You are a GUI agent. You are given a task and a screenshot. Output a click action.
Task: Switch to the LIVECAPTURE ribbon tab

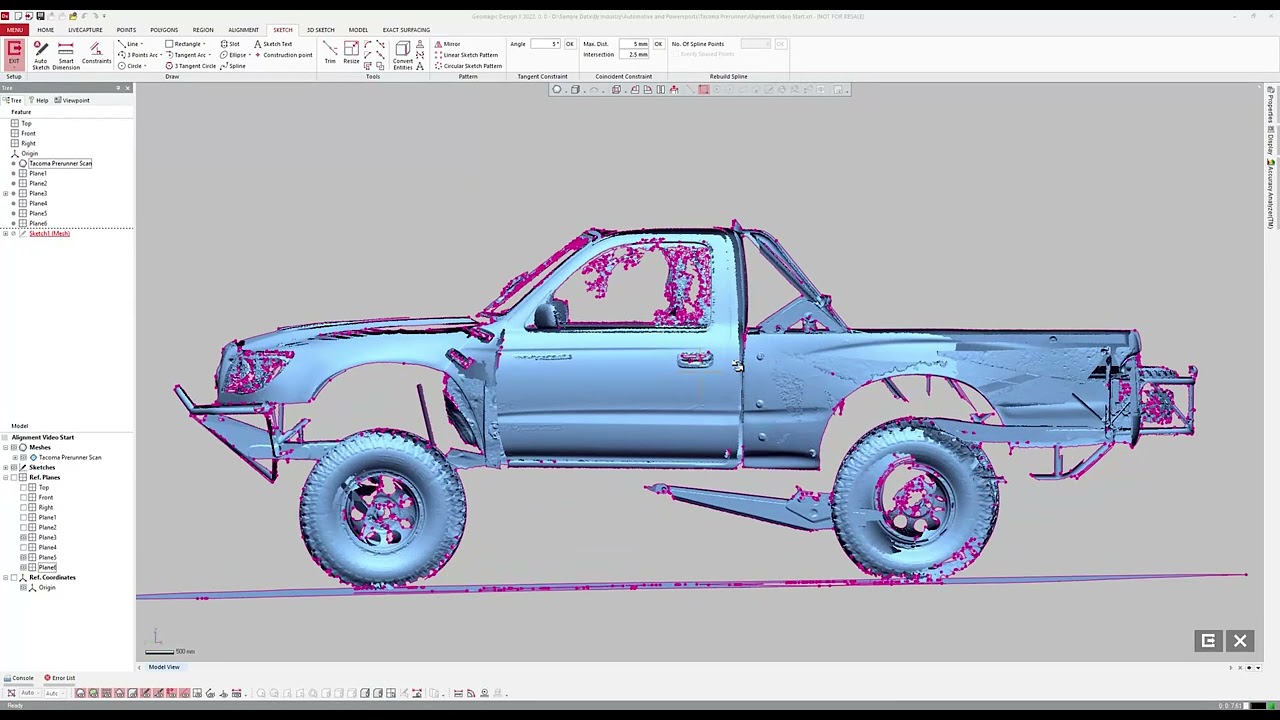click(x=85, y=30)
